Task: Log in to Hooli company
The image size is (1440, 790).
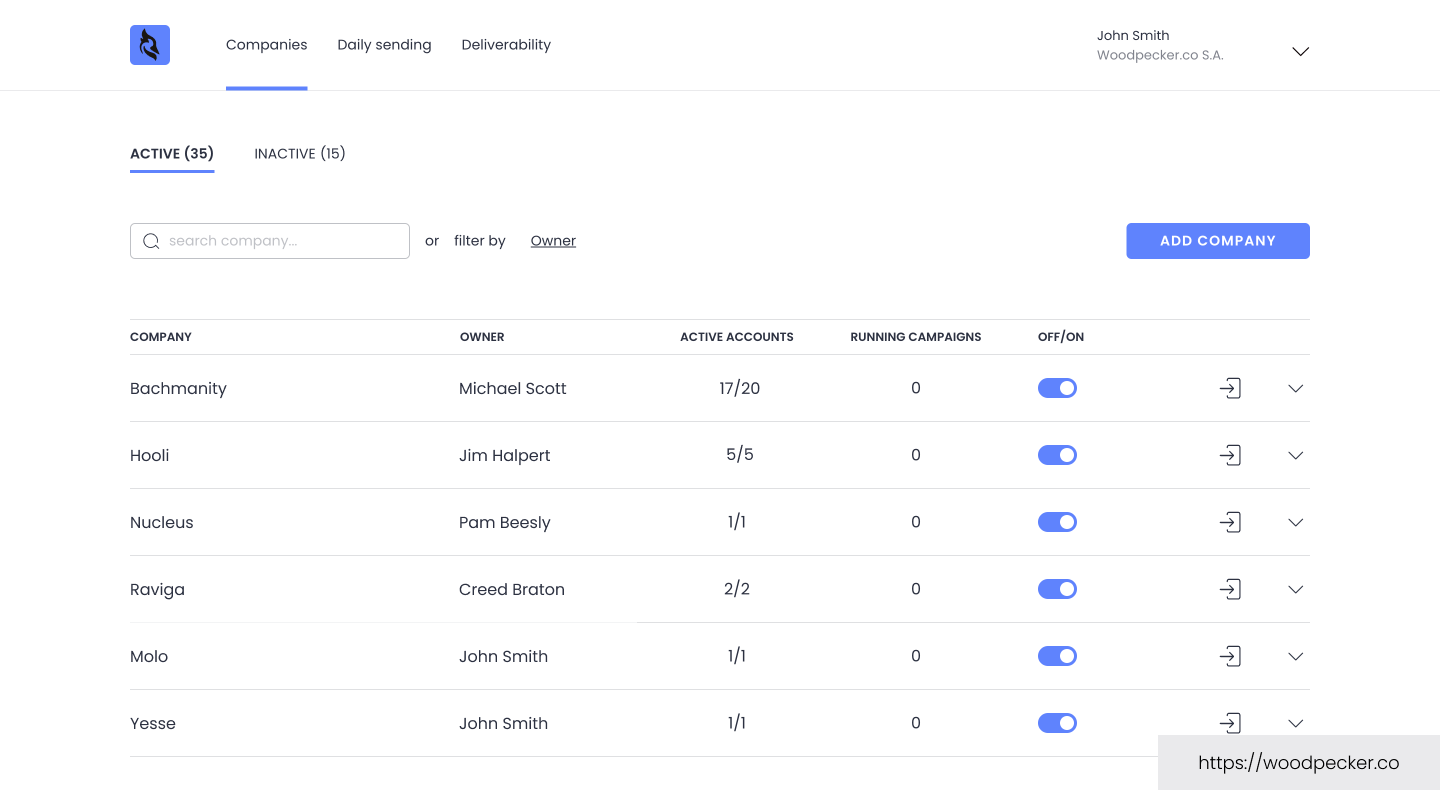Action: pyautogui.click(x=1230, y=455)
